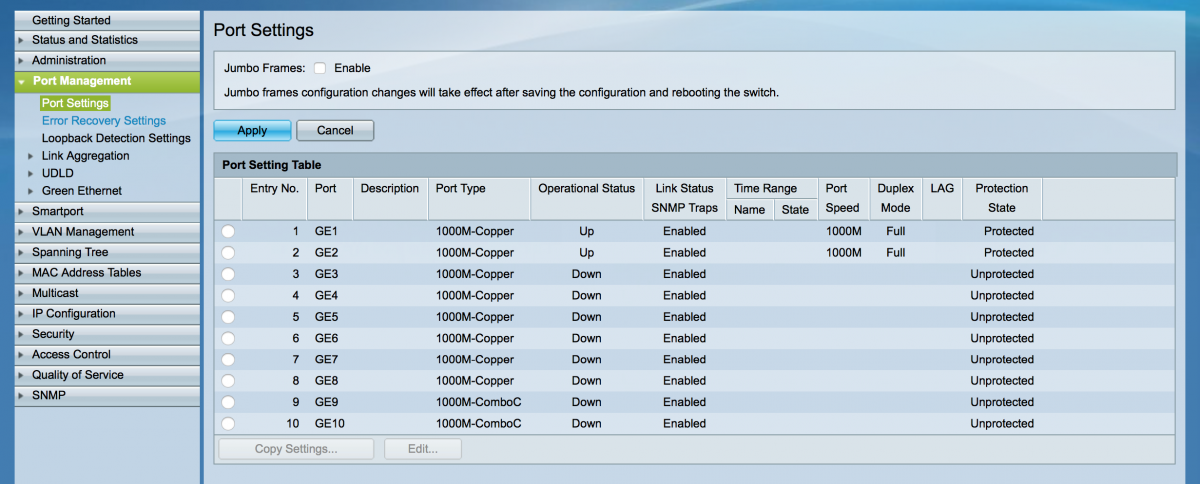1200x484 pixels.
Task: Expand Status and Statistics arrow
Action: pos(21,40)
